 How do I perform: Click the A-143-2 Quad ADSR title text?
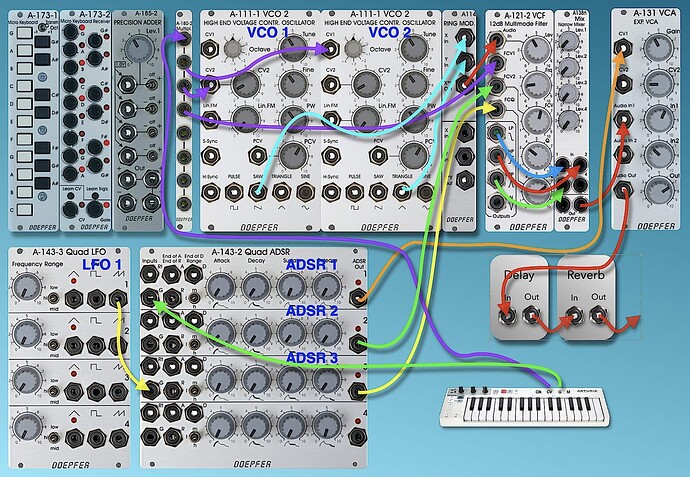coord(251,252)
